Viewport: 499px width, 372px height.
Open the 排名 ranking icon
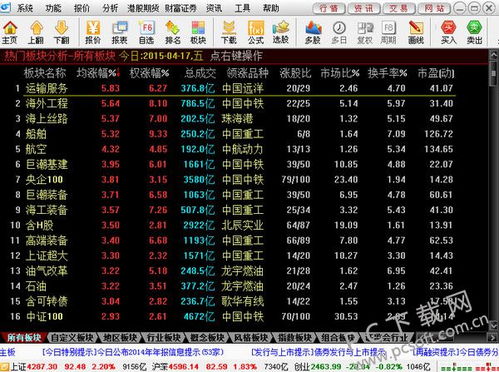[173, 33]
